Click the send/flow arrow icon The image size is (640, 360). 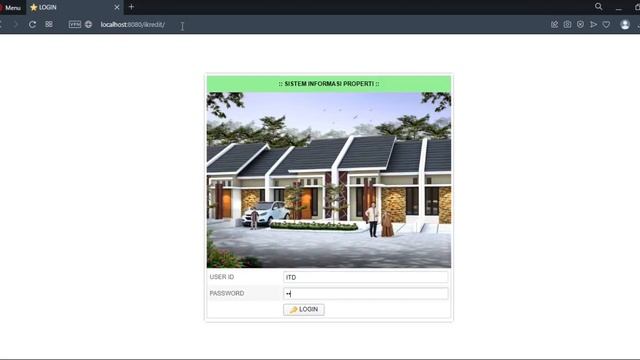[x=593, y=24]
